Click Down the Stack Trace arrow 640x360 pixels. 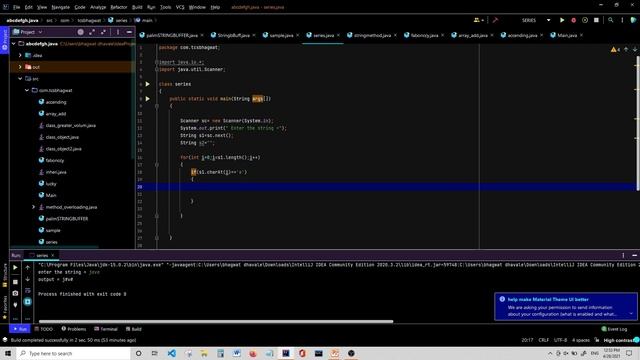tap(27, 279)
